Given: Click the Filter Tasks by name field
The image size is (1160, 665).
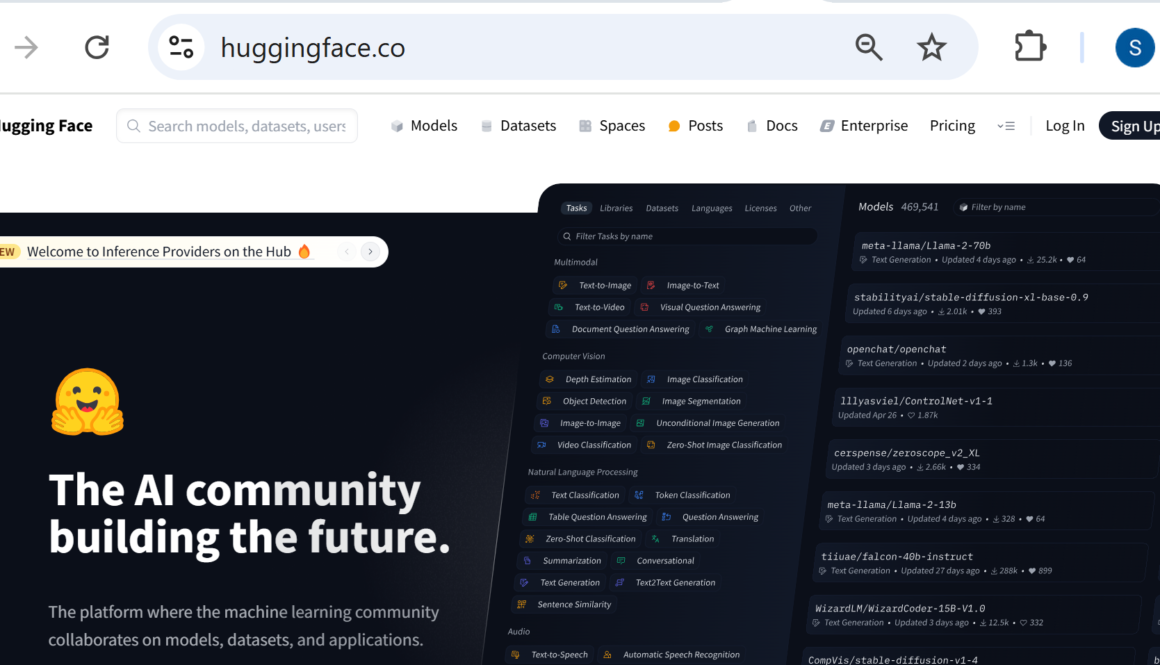Looking at the screenshot, I should coord(686,235).
